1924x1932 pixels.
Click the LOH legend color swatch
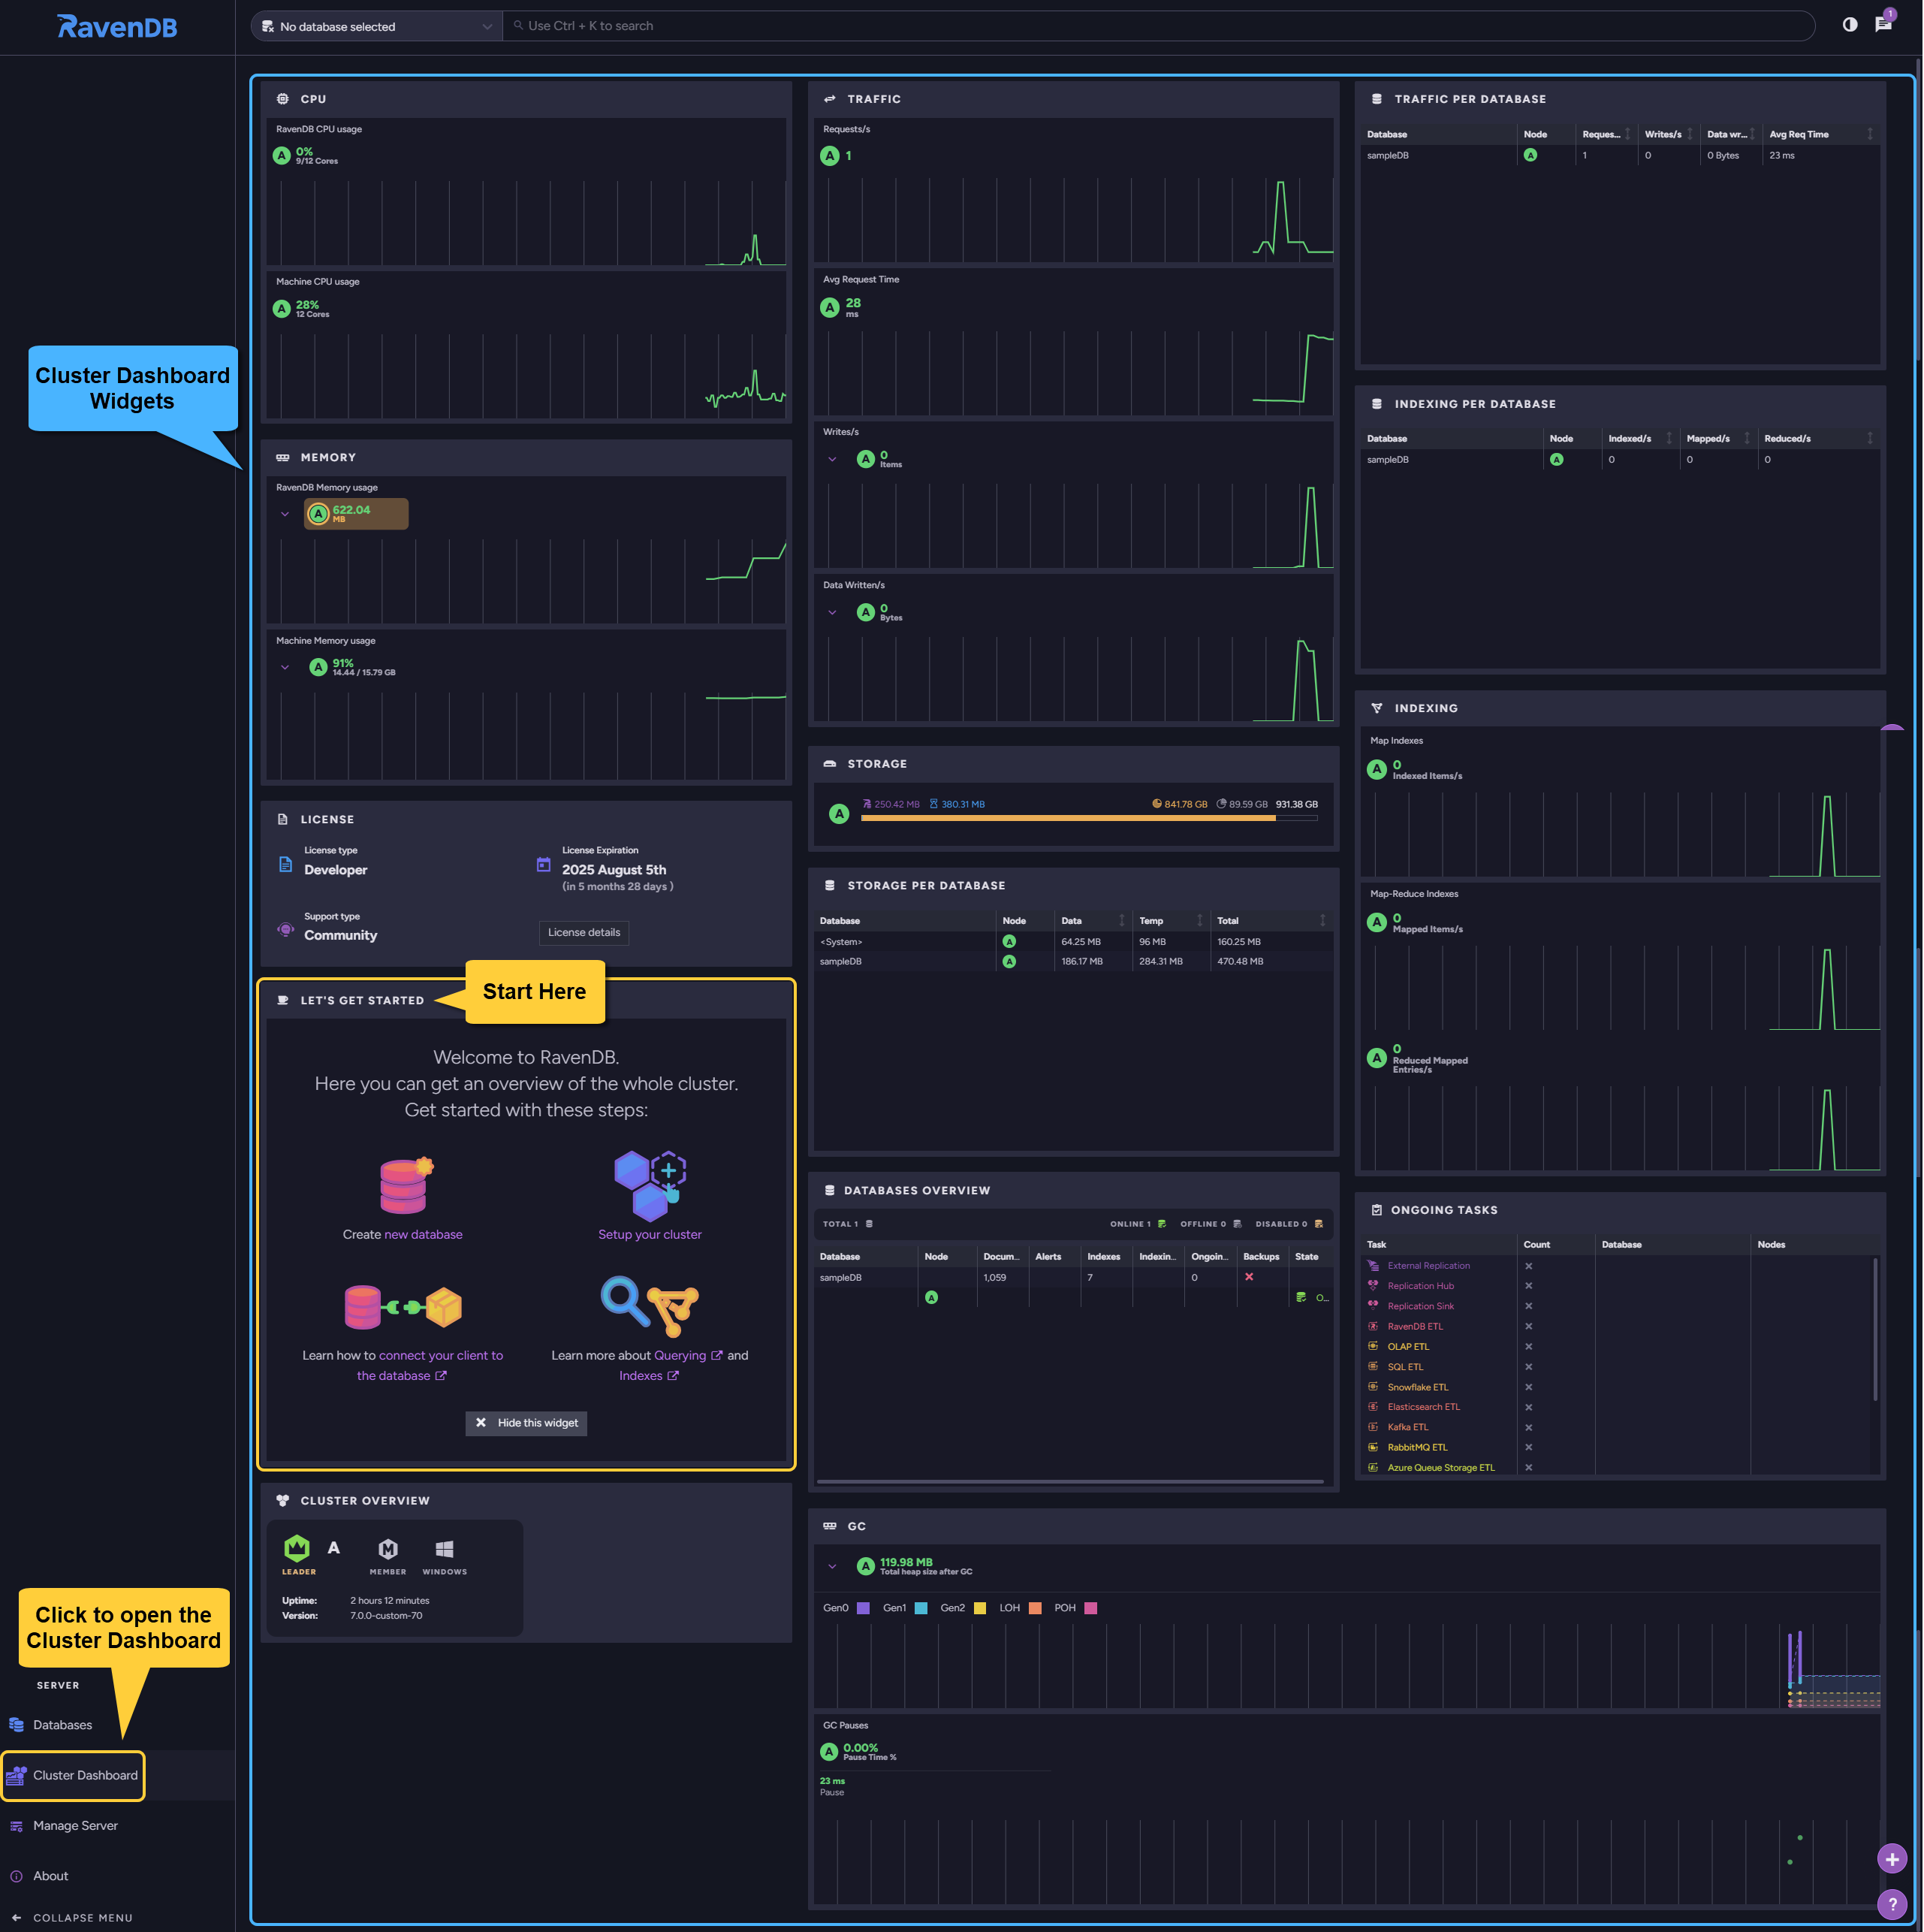[x=1035, y=1608]
